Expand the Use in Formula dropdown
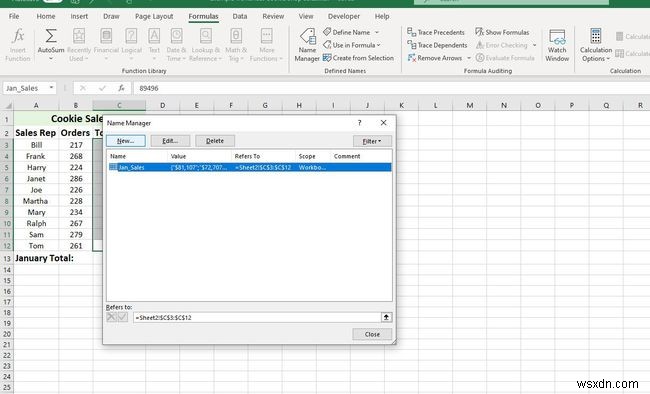Screen dimensions: 650x394 (378, 45)
